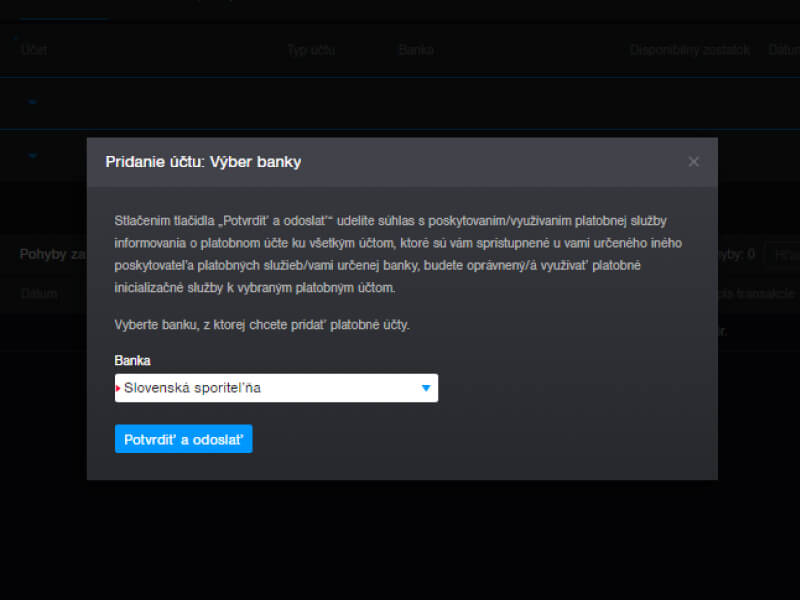Viewport: 800px width, 600px height.
Task: Click the Vyberte banku instruction text
Action: [262, 325]
